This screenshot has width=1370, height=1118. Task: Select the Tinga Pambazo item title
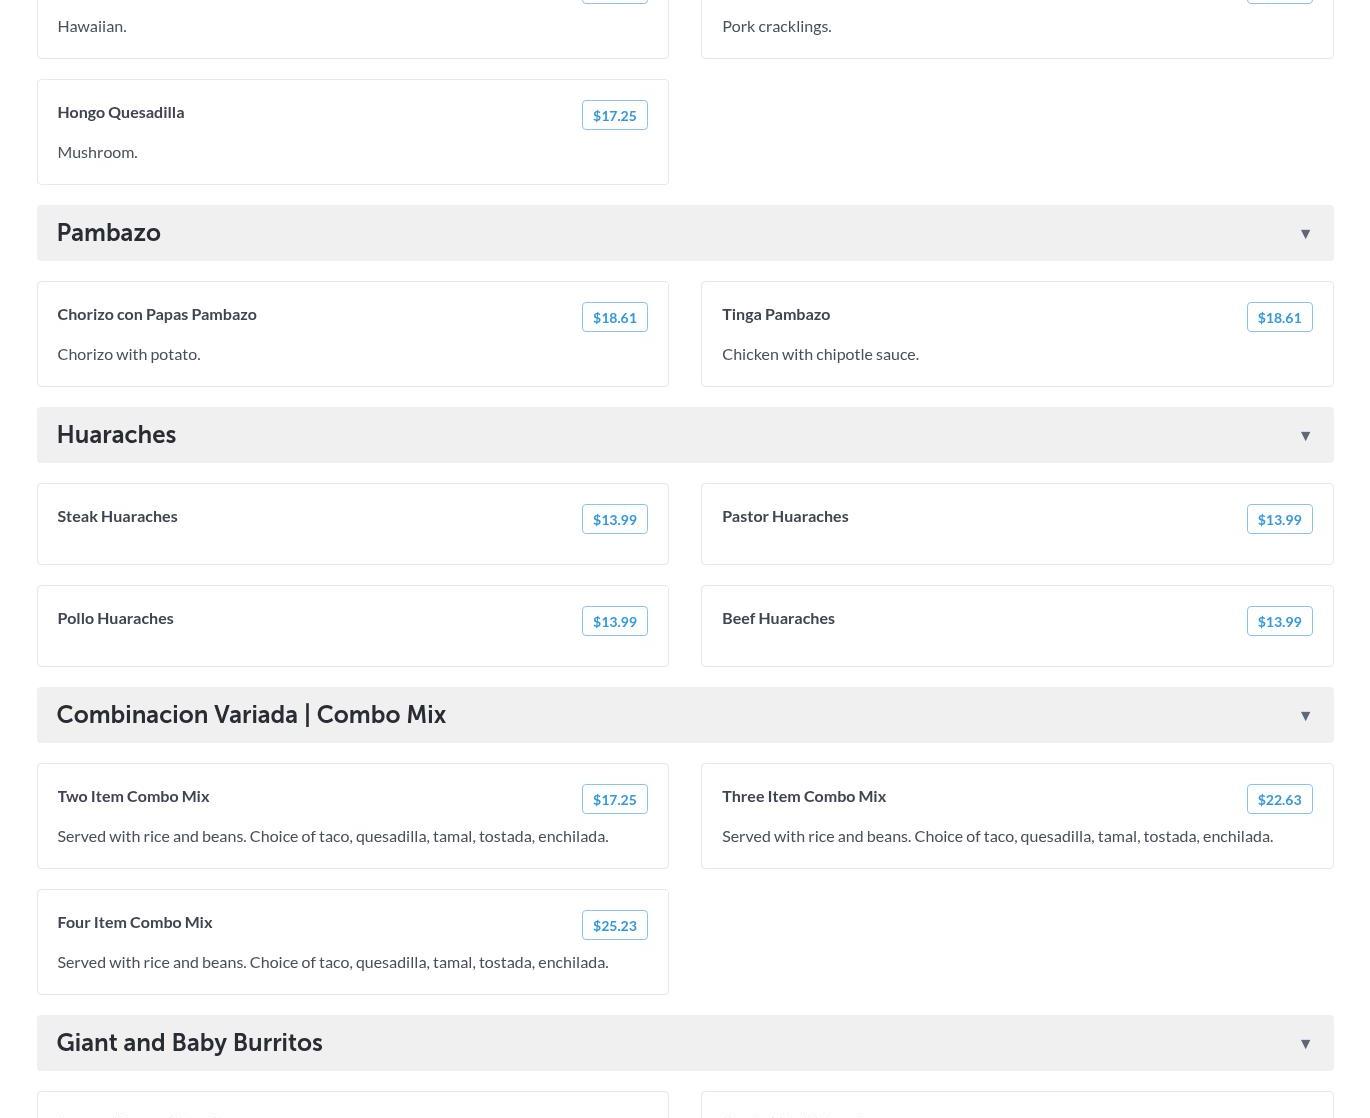[776, 314]
